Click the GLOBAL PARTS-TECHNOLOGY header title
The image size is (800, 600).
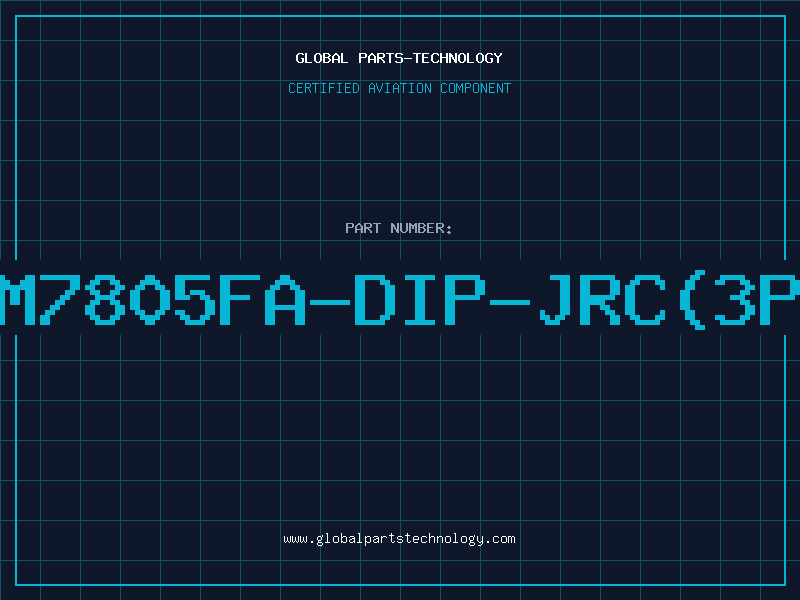(x=399, y=58)
